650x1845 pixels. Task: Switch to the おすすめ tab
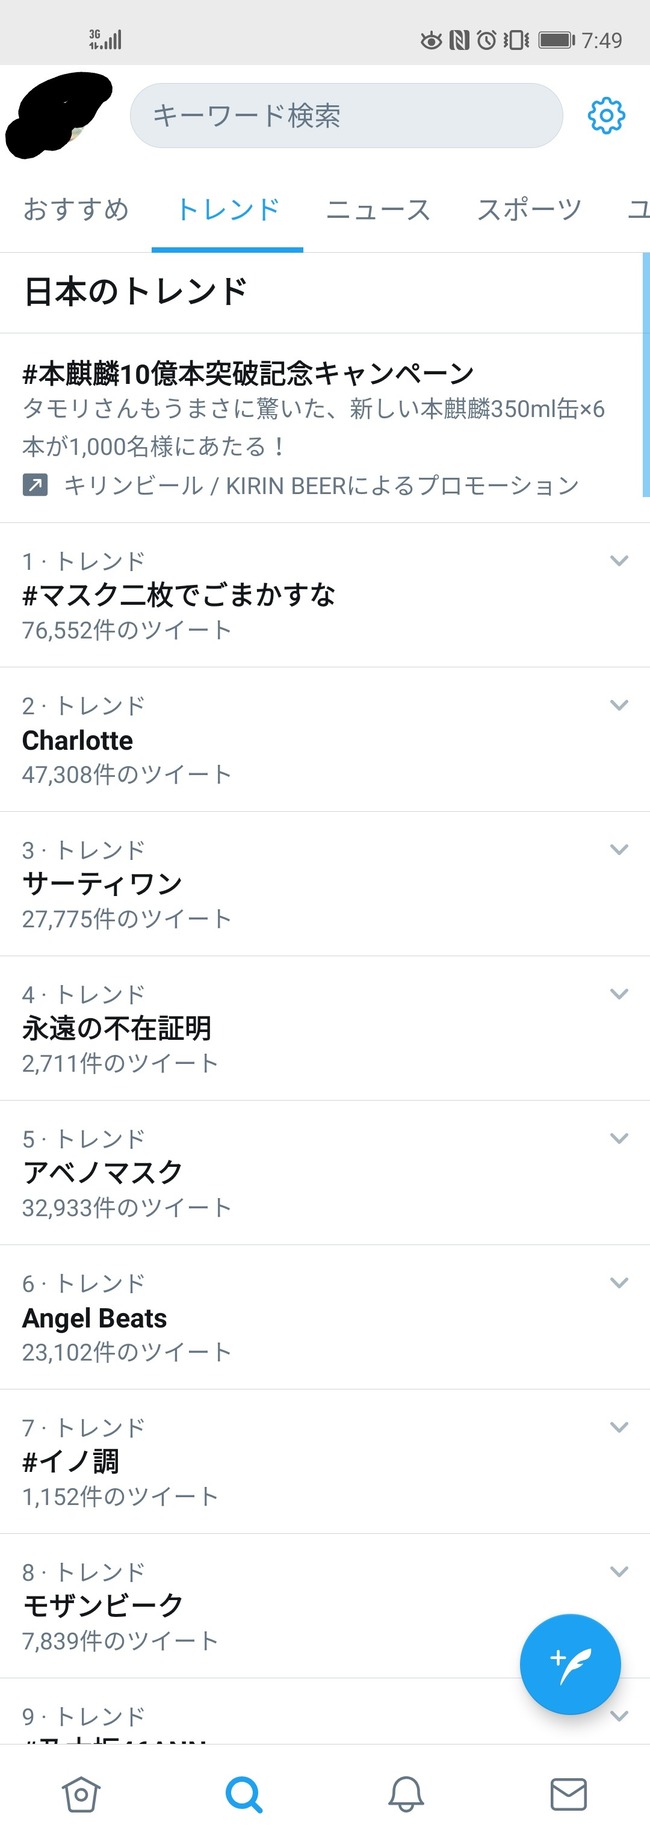(76, 209)
